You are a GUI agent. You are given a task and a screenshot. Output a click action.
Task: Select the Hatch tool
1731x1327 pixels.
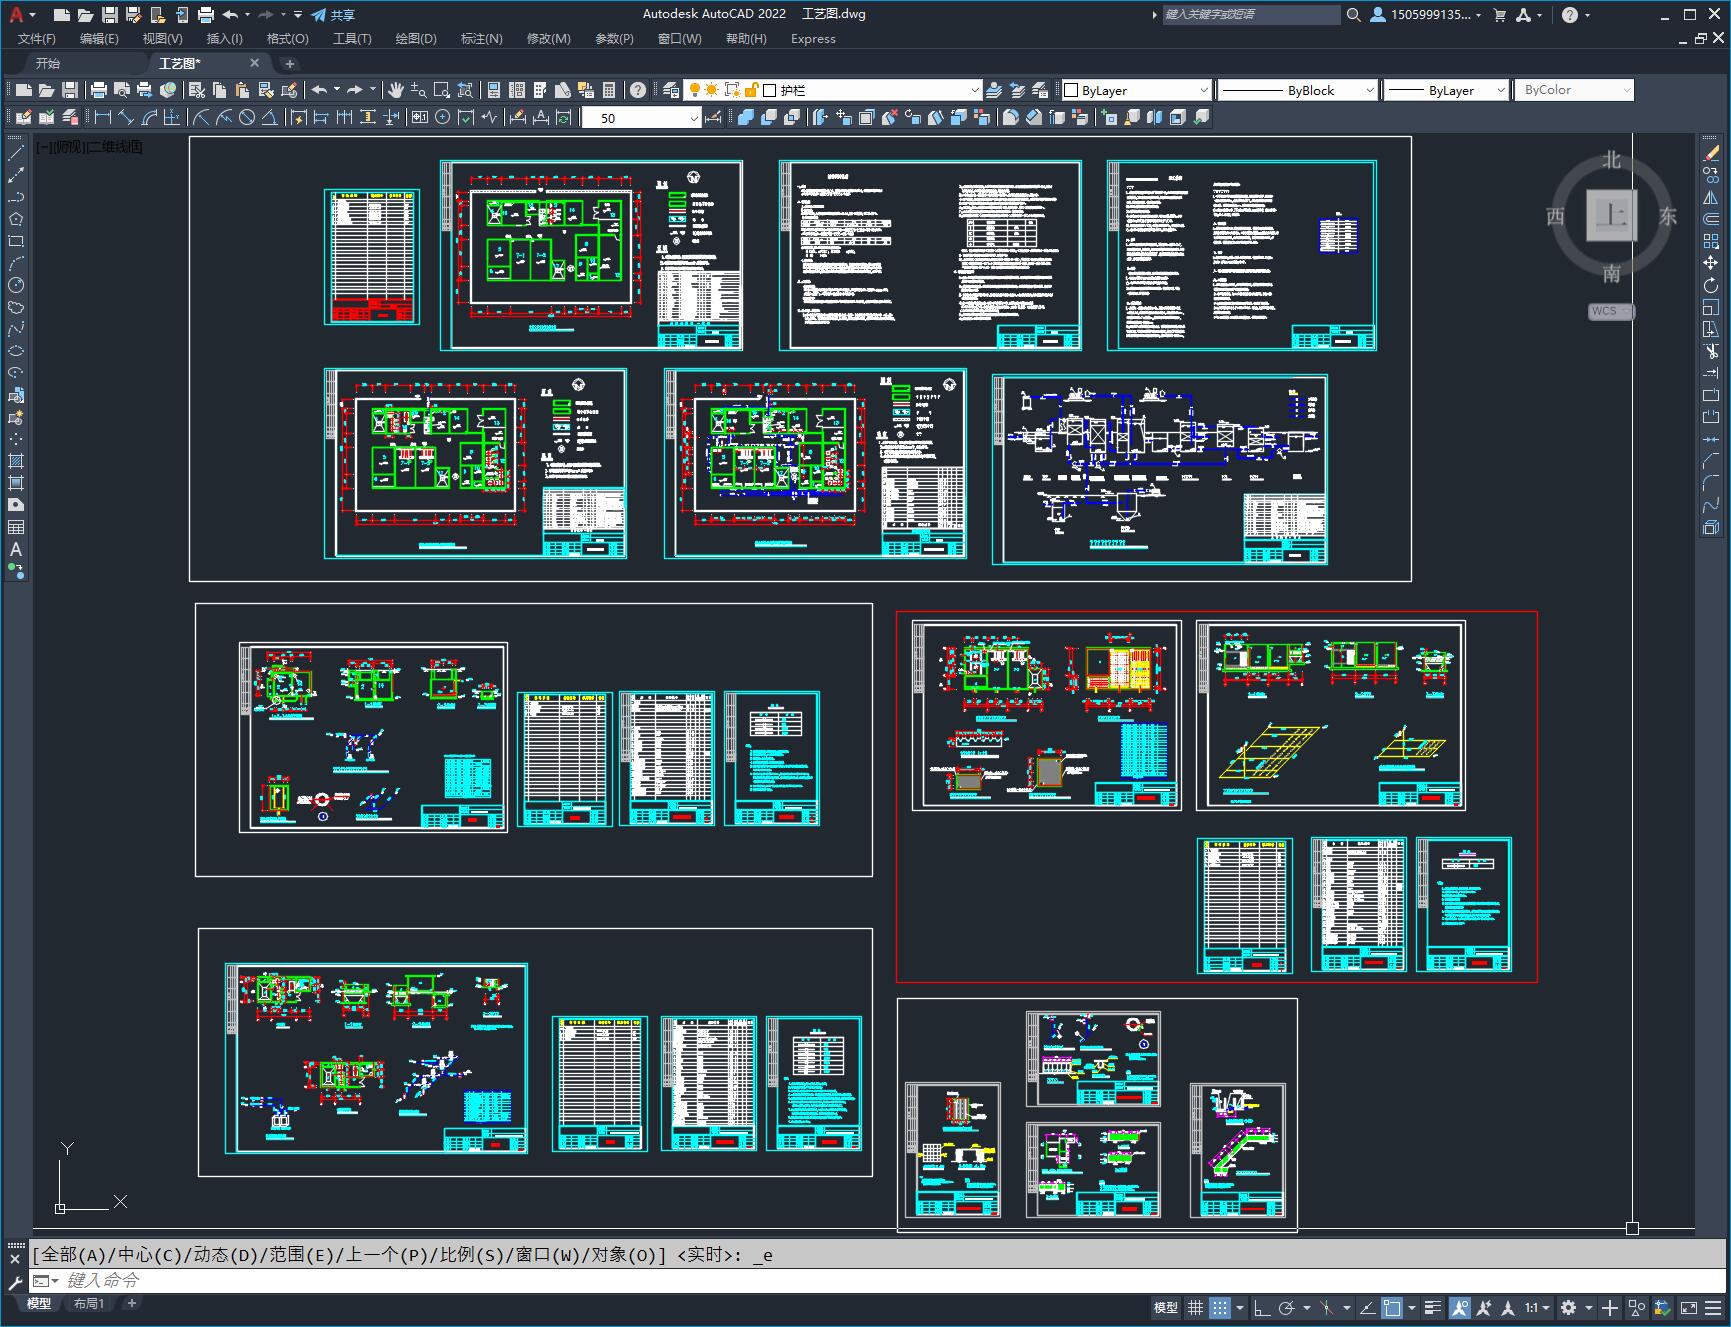[x=16, y=461]
